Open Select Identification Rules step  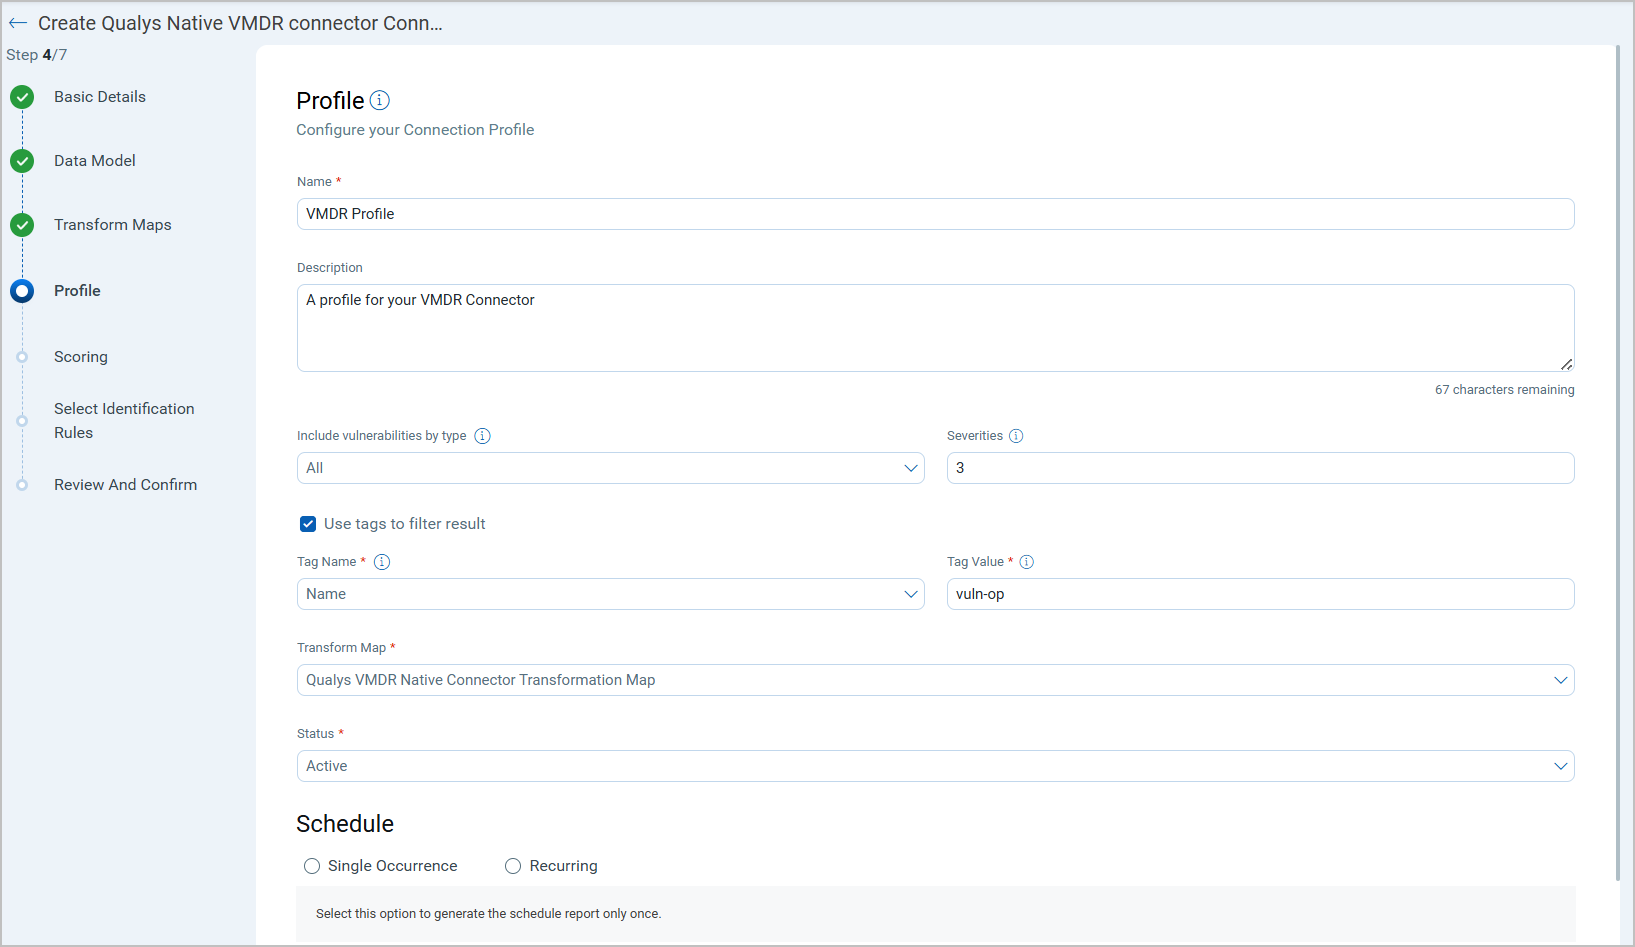click(124, 421)
